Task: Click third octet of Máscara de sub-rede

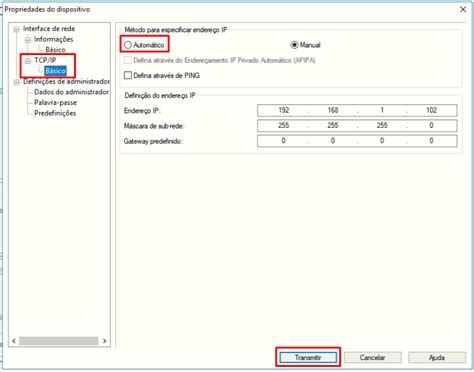Action: [382, 125]
